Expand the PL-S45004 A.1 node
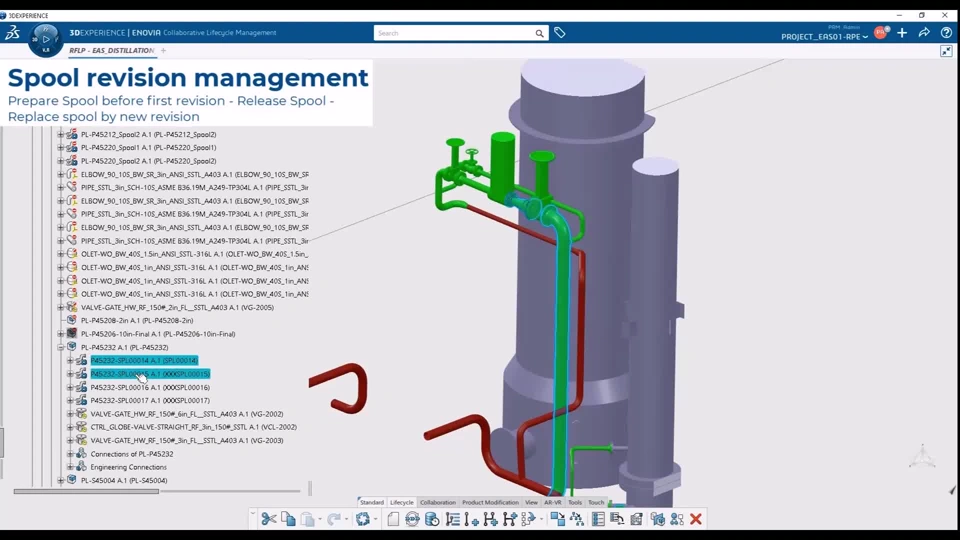Image resolution: width=960 pixels, height=540 pixels. click(61, 481)
